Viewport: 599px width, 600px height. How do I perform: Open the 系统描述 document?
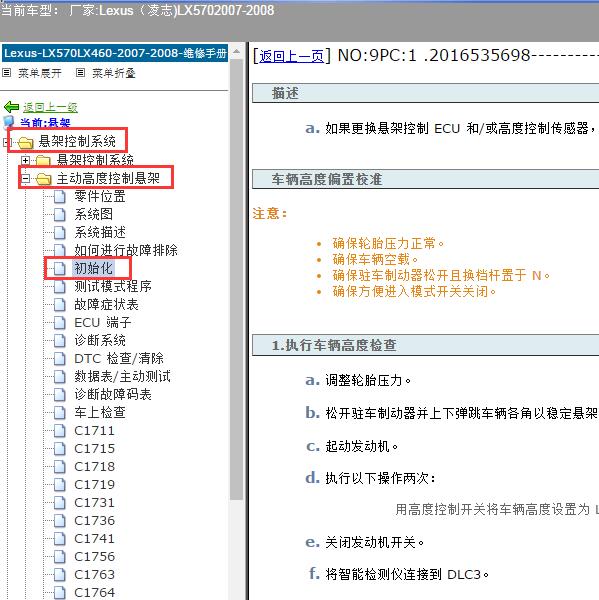[100, 232]
